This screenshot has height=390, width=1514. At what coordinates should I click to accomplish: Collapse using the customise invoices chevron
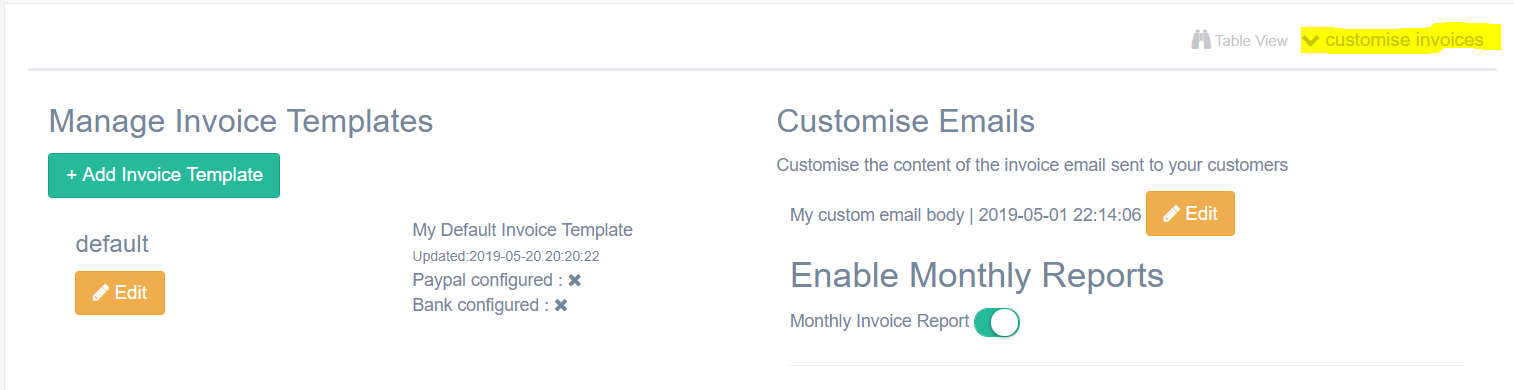(1311, 41)
